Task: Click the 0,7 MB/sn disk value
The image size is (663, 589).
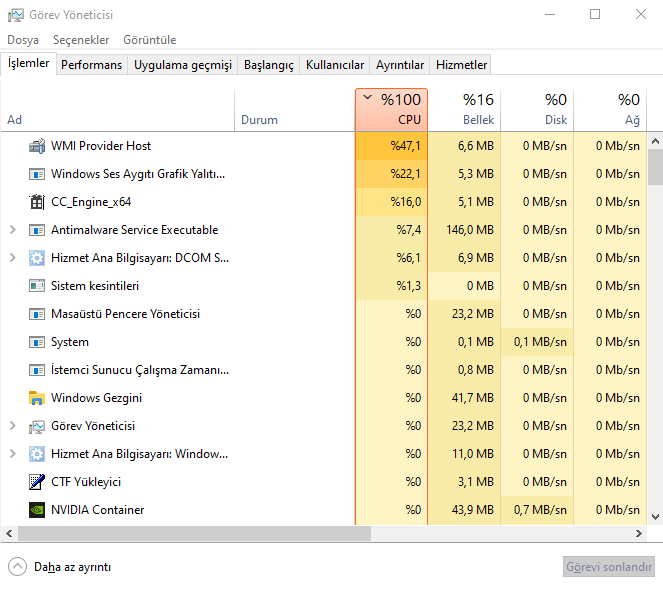Action: click(540, 510)
